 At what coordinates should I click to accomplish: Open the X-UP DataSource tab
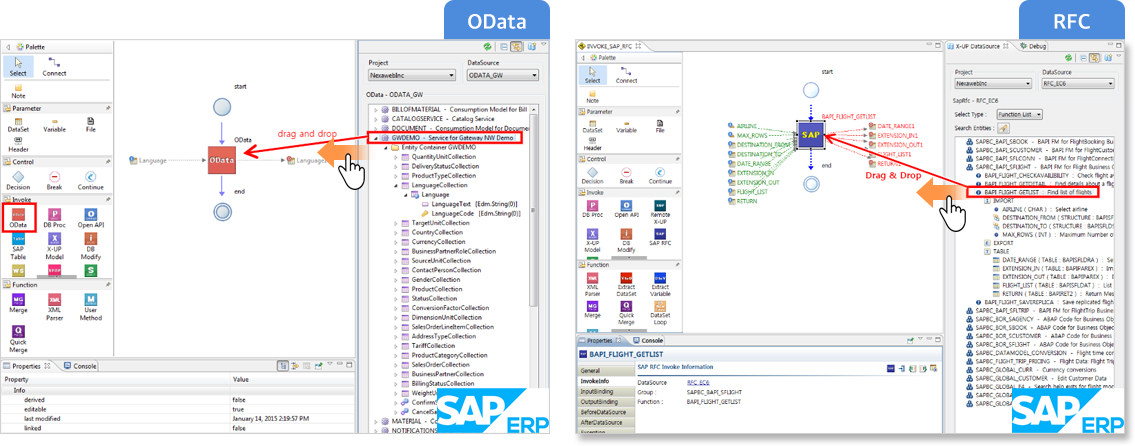[x=977, y=46]
